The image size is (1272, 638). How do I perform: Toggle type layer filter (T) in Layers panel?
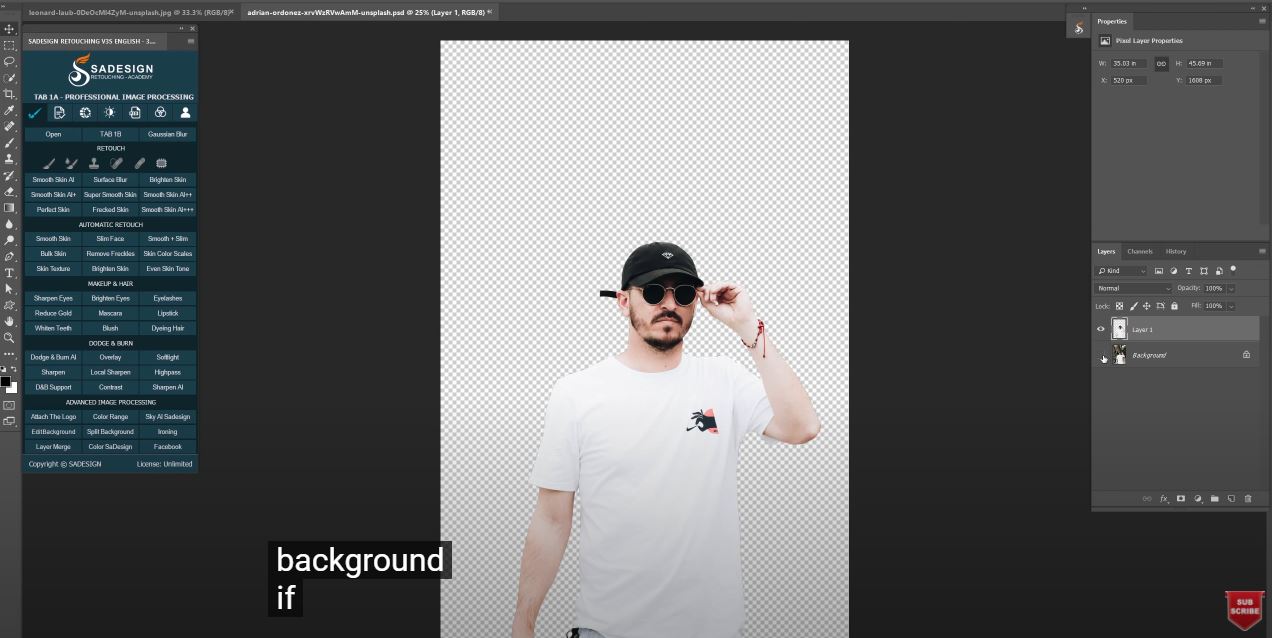pos(1189,271)
